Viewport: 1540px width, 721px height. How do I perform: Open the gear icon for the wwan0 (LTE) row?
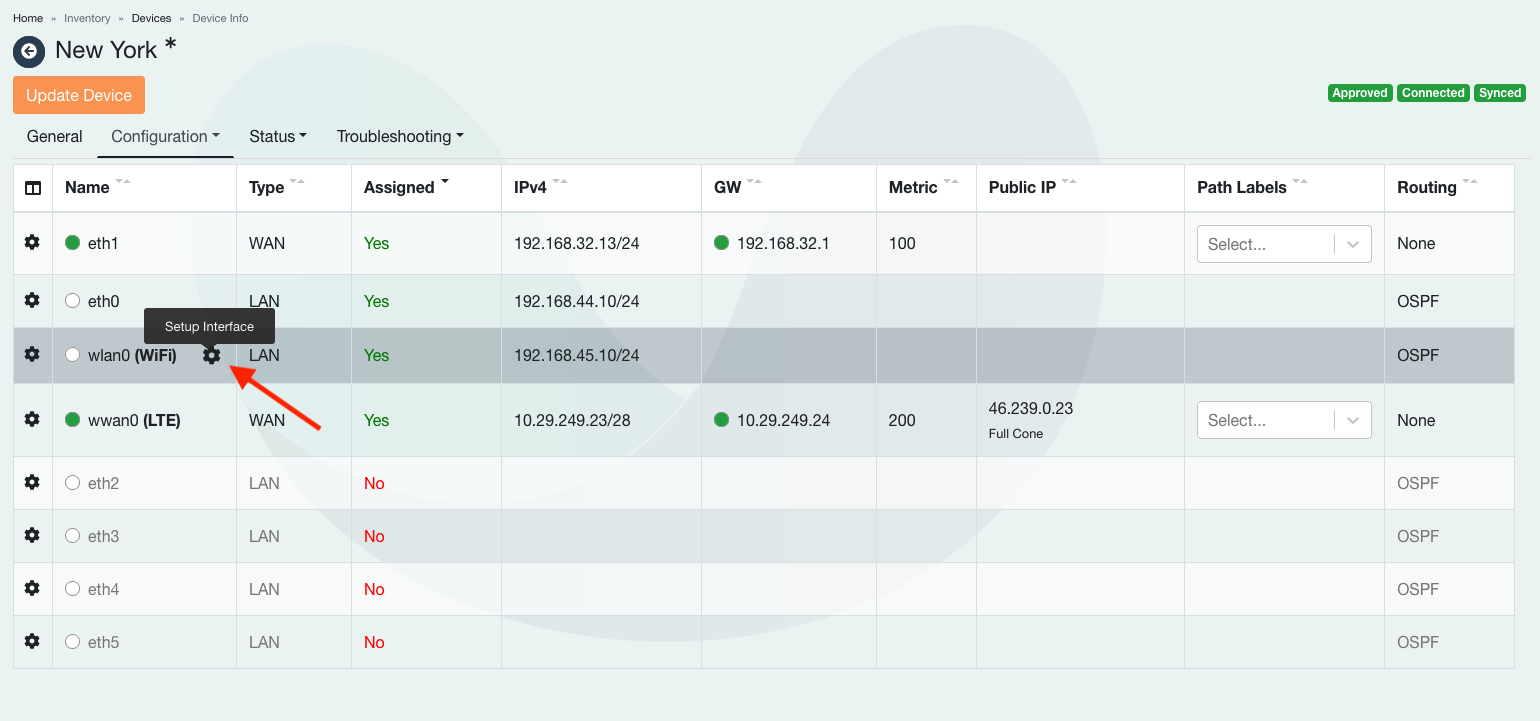click(32, 420)
